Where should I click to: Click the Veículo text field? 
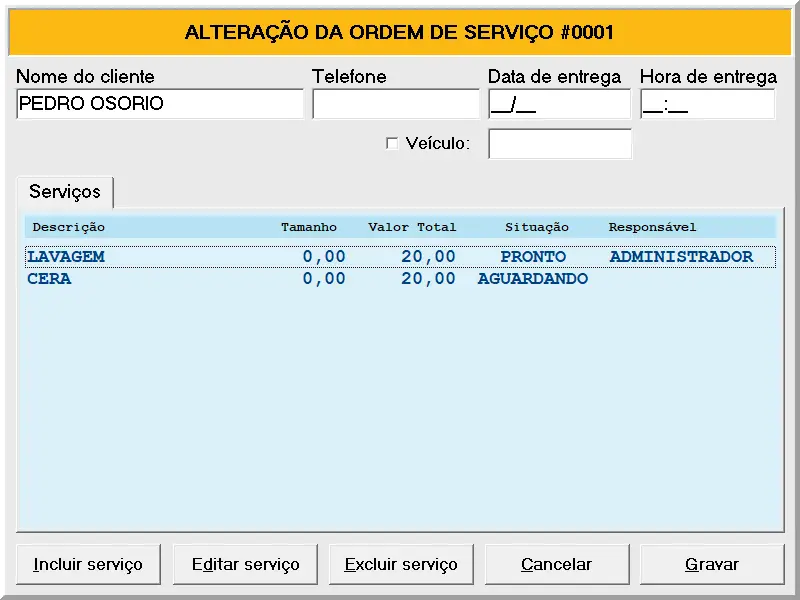[560, 144]
